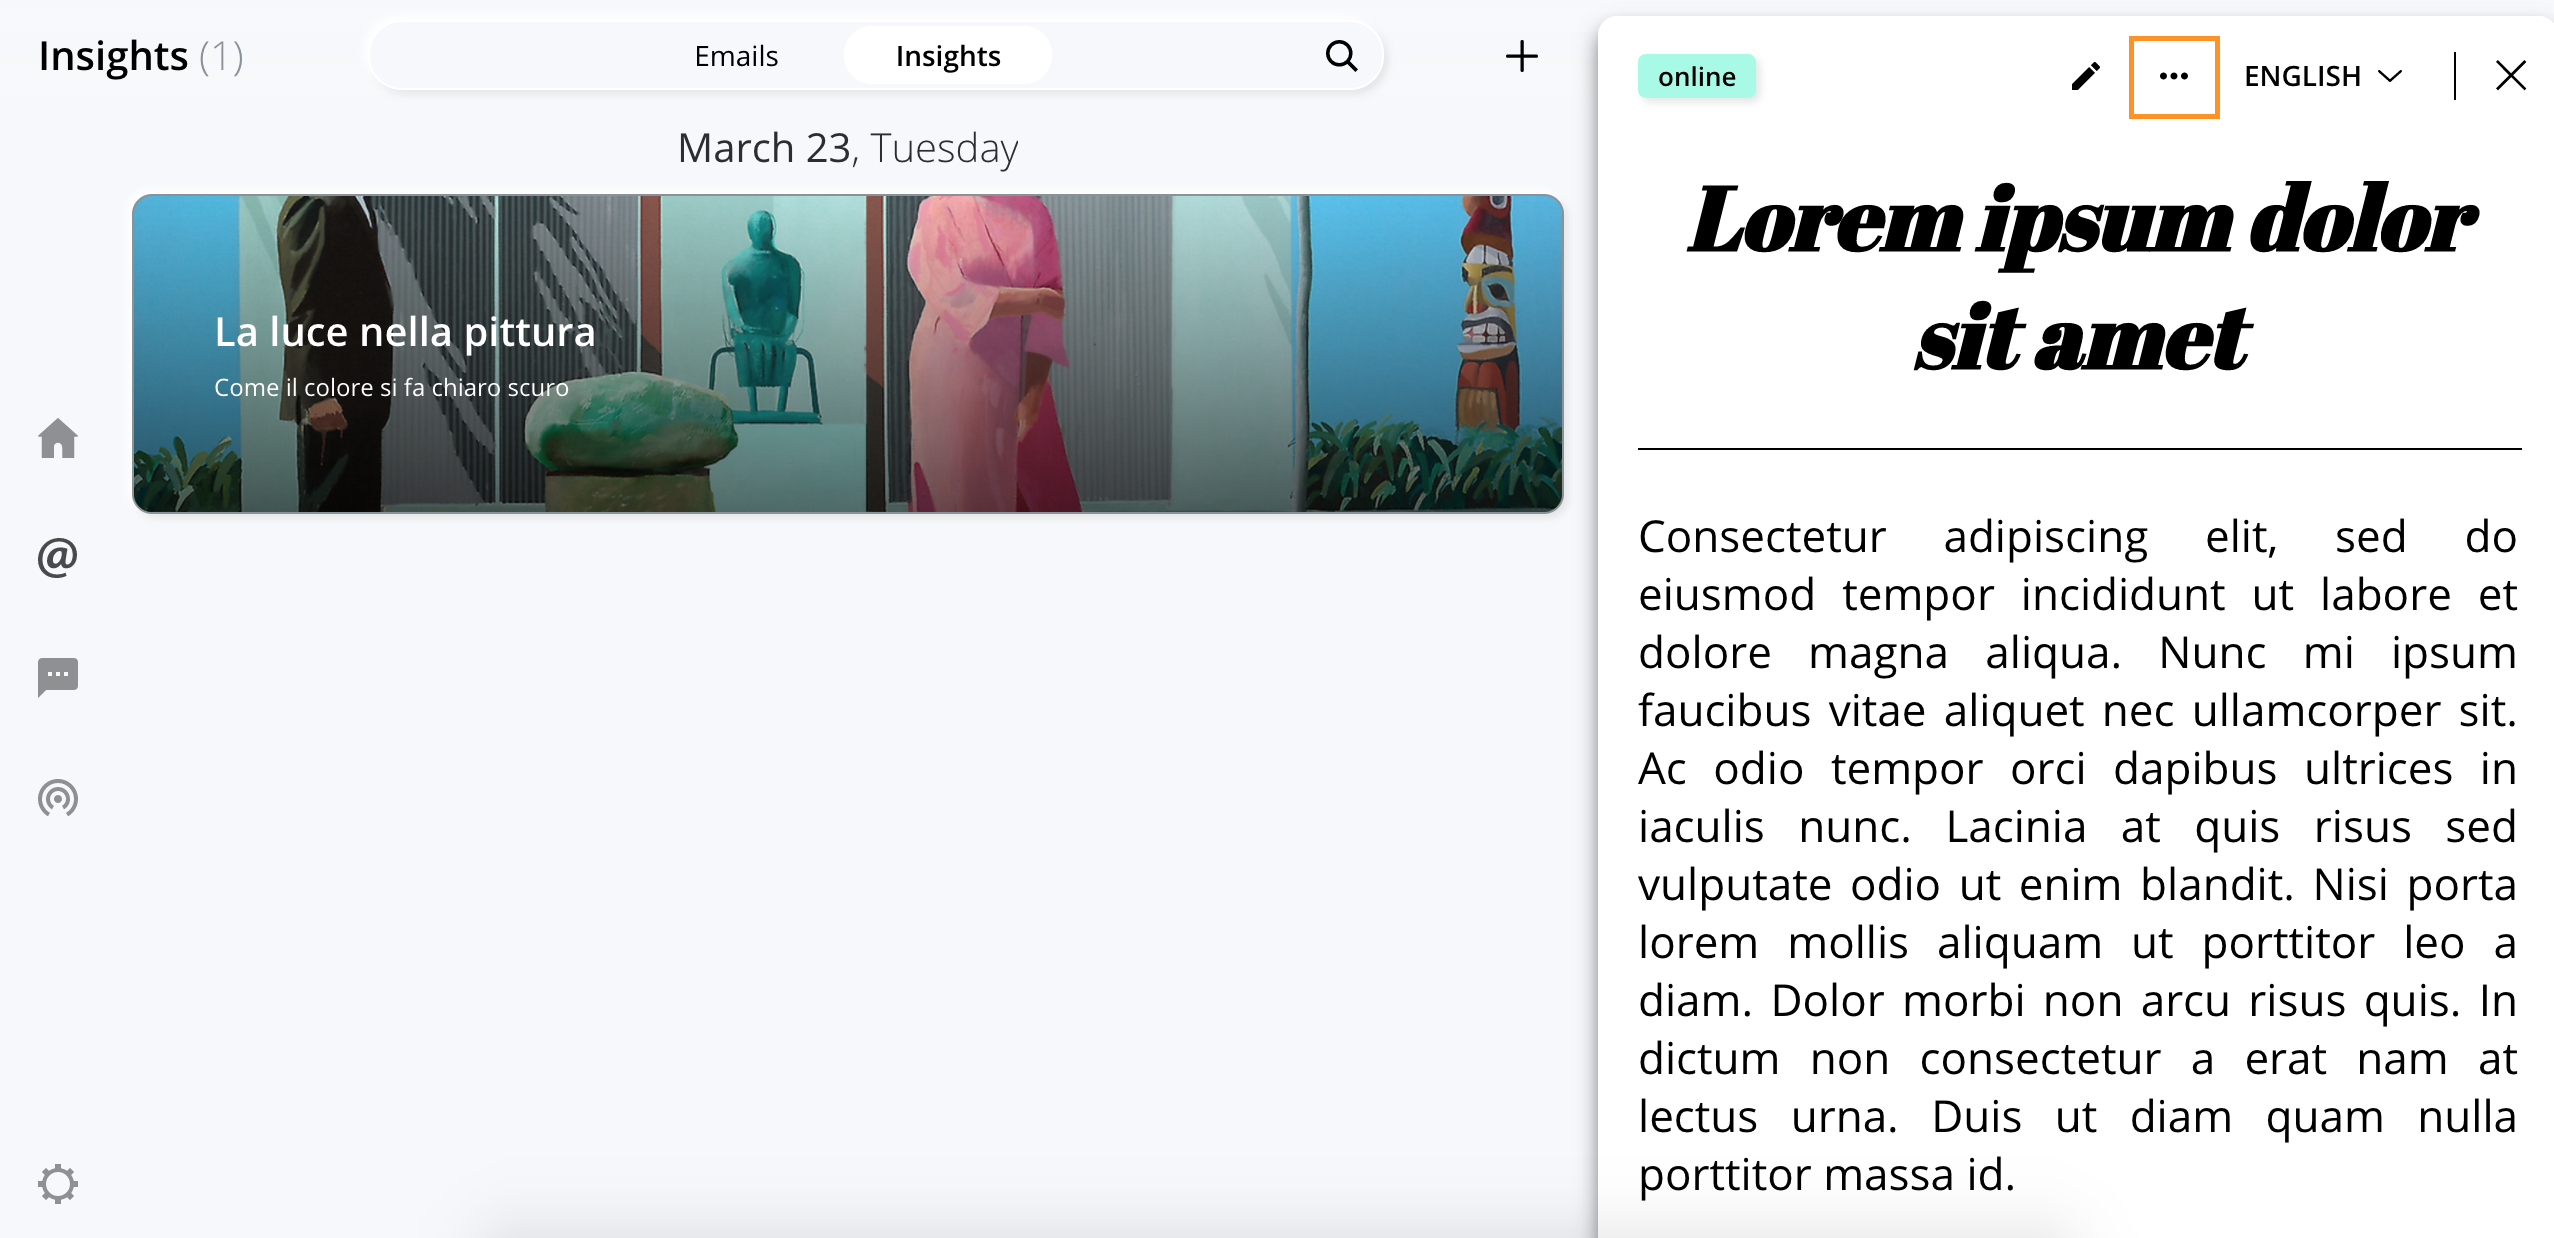
Task: Close the insight detail panel
Action: pos(2510,76)
